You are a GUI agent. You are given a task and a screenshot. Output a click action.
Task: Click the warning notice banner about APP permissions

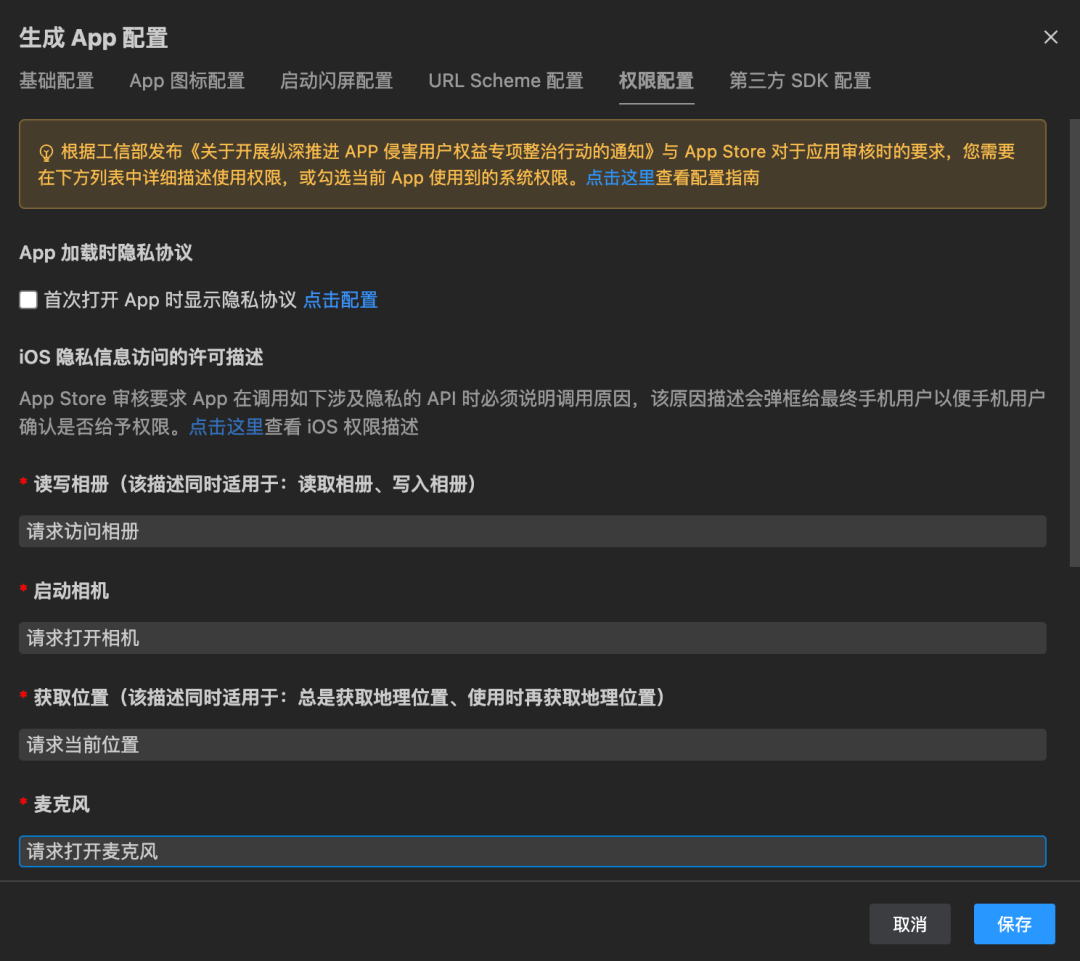point(532,164)
